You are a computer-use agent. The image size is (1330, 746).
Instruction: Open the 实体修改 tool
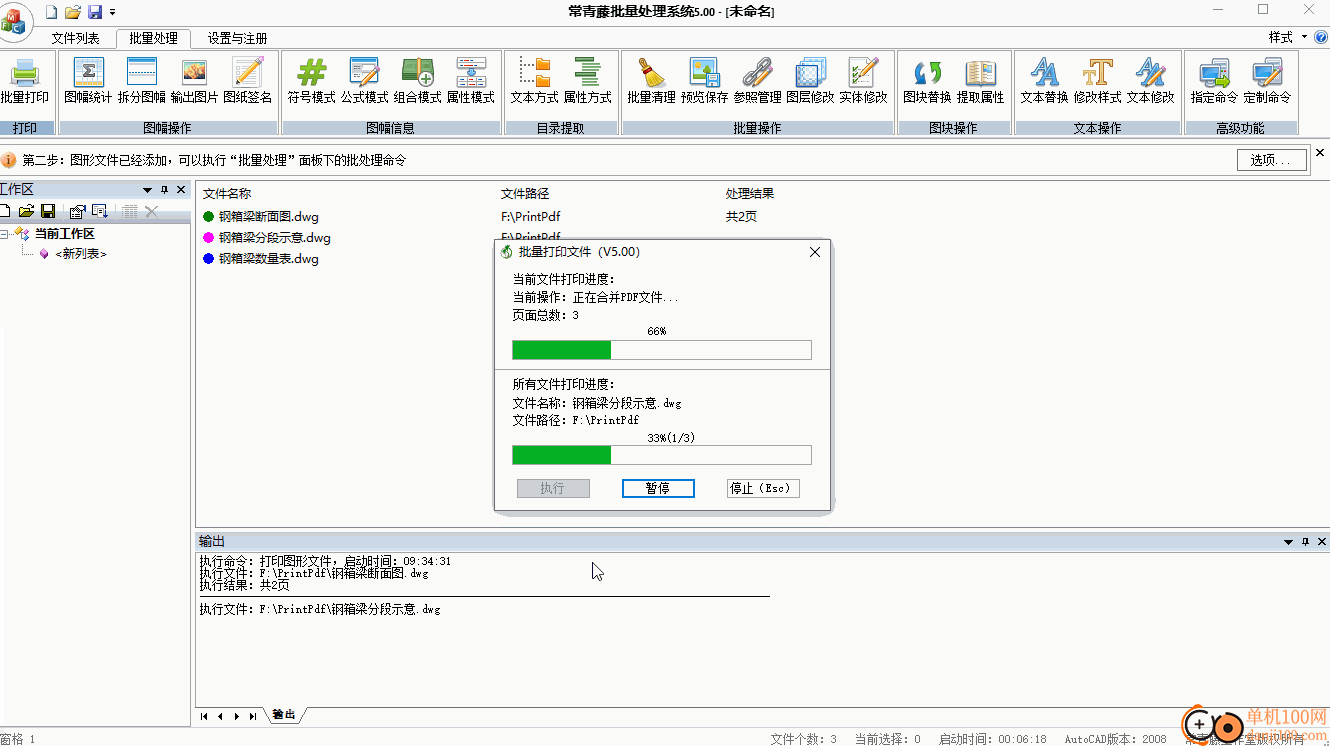(863, 81)
